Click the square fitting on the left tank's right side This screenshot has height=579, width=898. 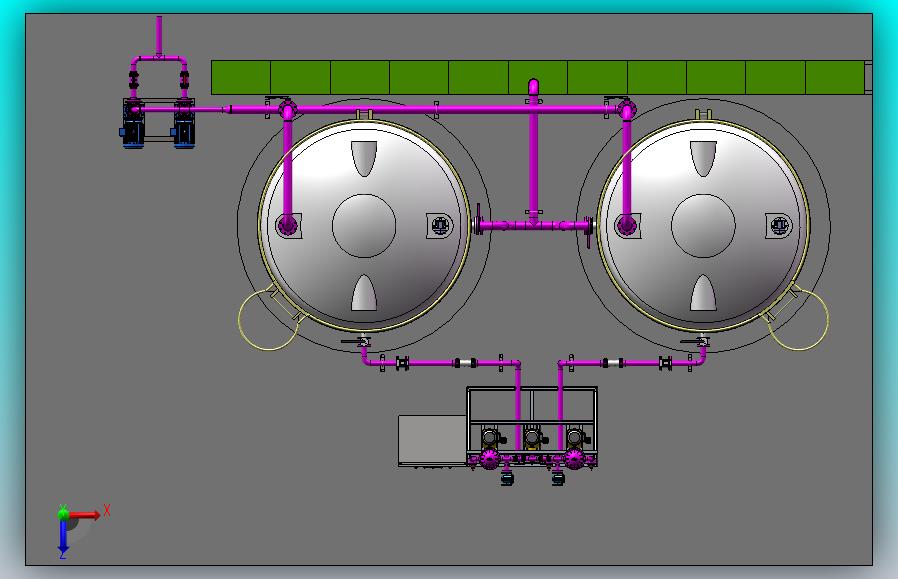(x=440, y=226)
